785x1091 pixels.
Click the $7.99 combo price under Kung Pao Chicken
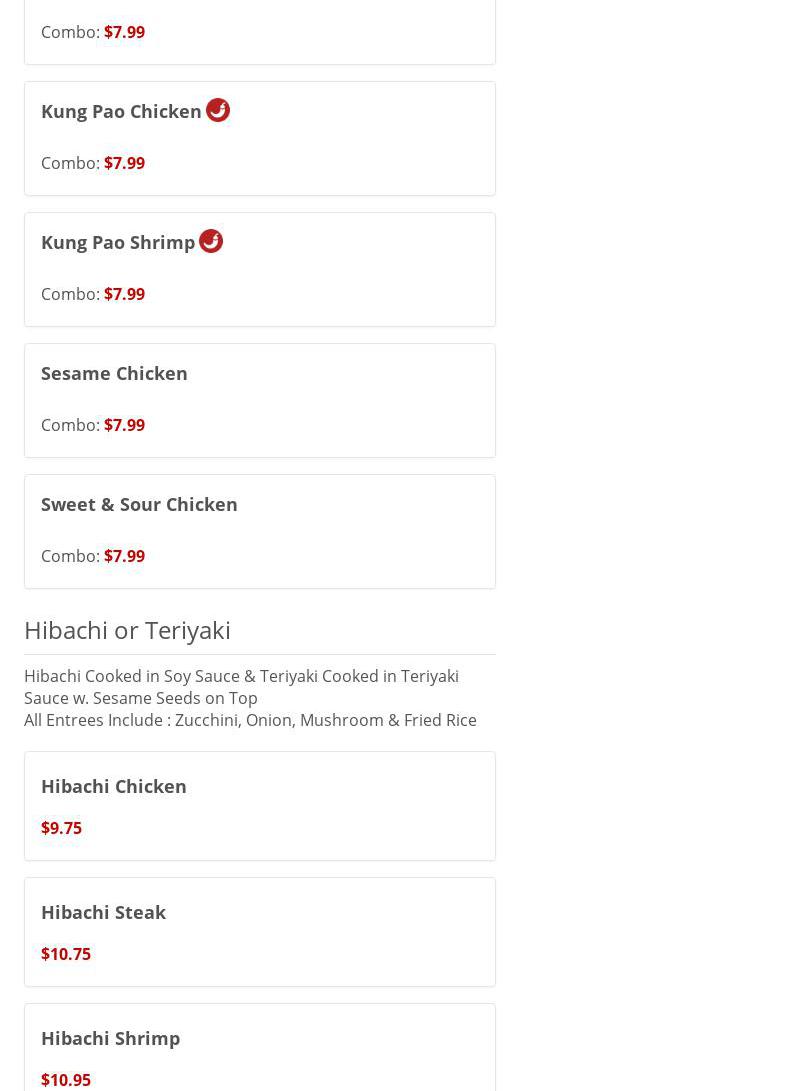[124, 163]
